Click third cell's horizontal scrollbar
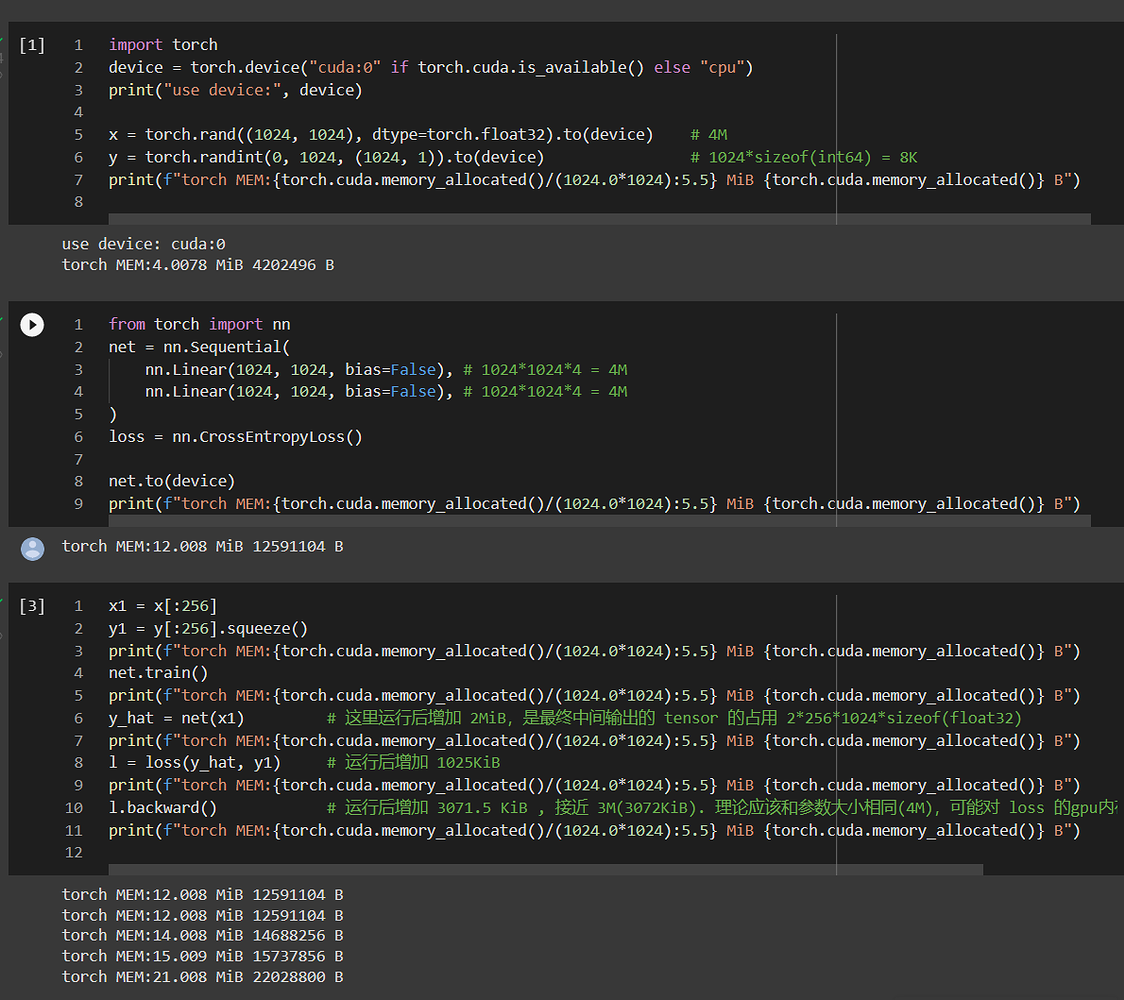The width and height of the screenshot is (1124, 1000). coord(545,870)
